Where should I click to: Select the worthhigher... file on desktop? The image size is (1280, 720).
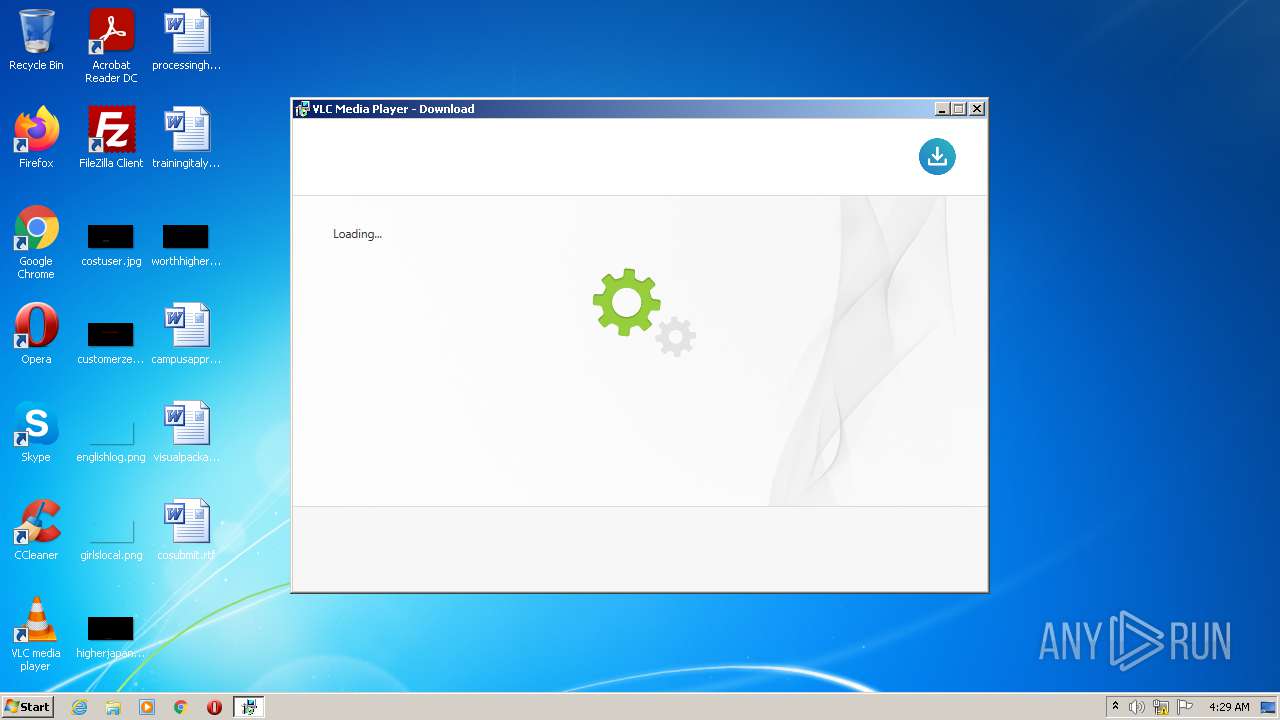(186, 246)
